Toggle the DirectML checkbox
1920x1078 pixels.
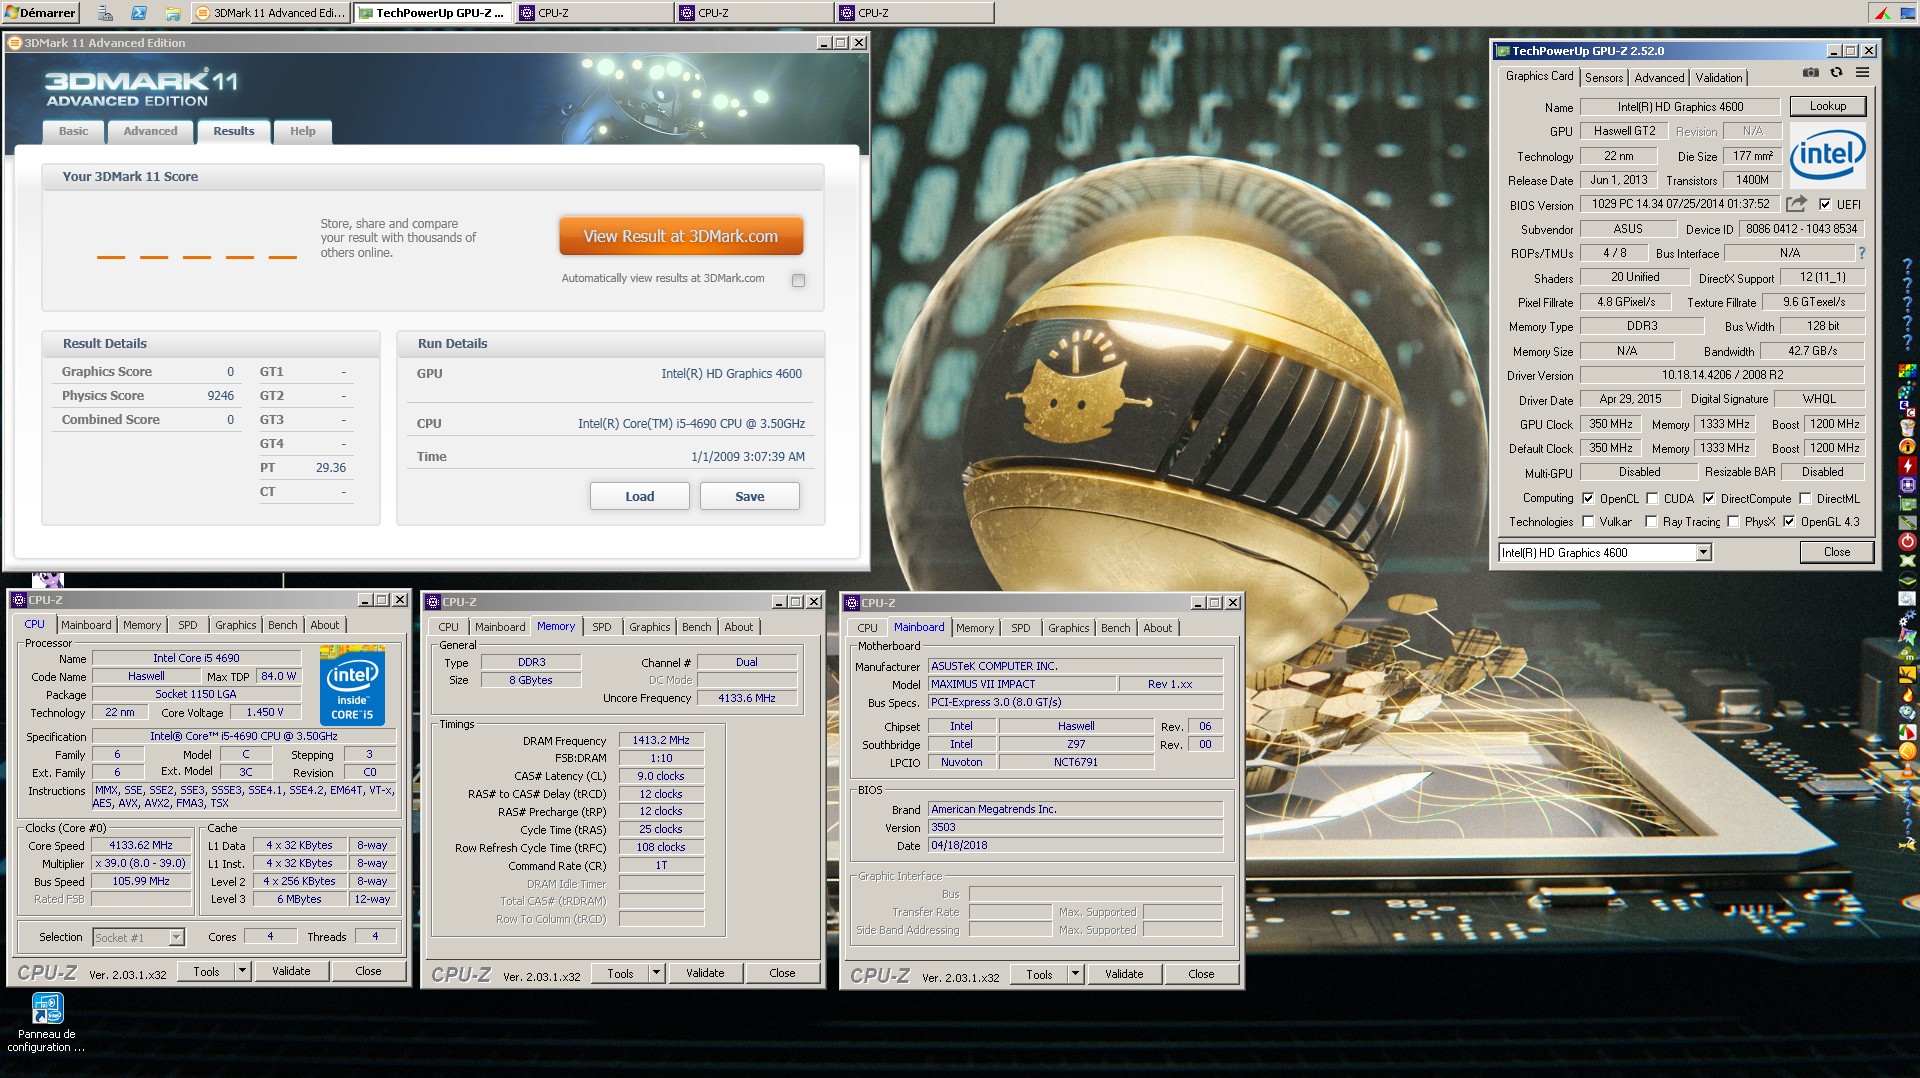pyautogui.click(x=1805, y=498)
